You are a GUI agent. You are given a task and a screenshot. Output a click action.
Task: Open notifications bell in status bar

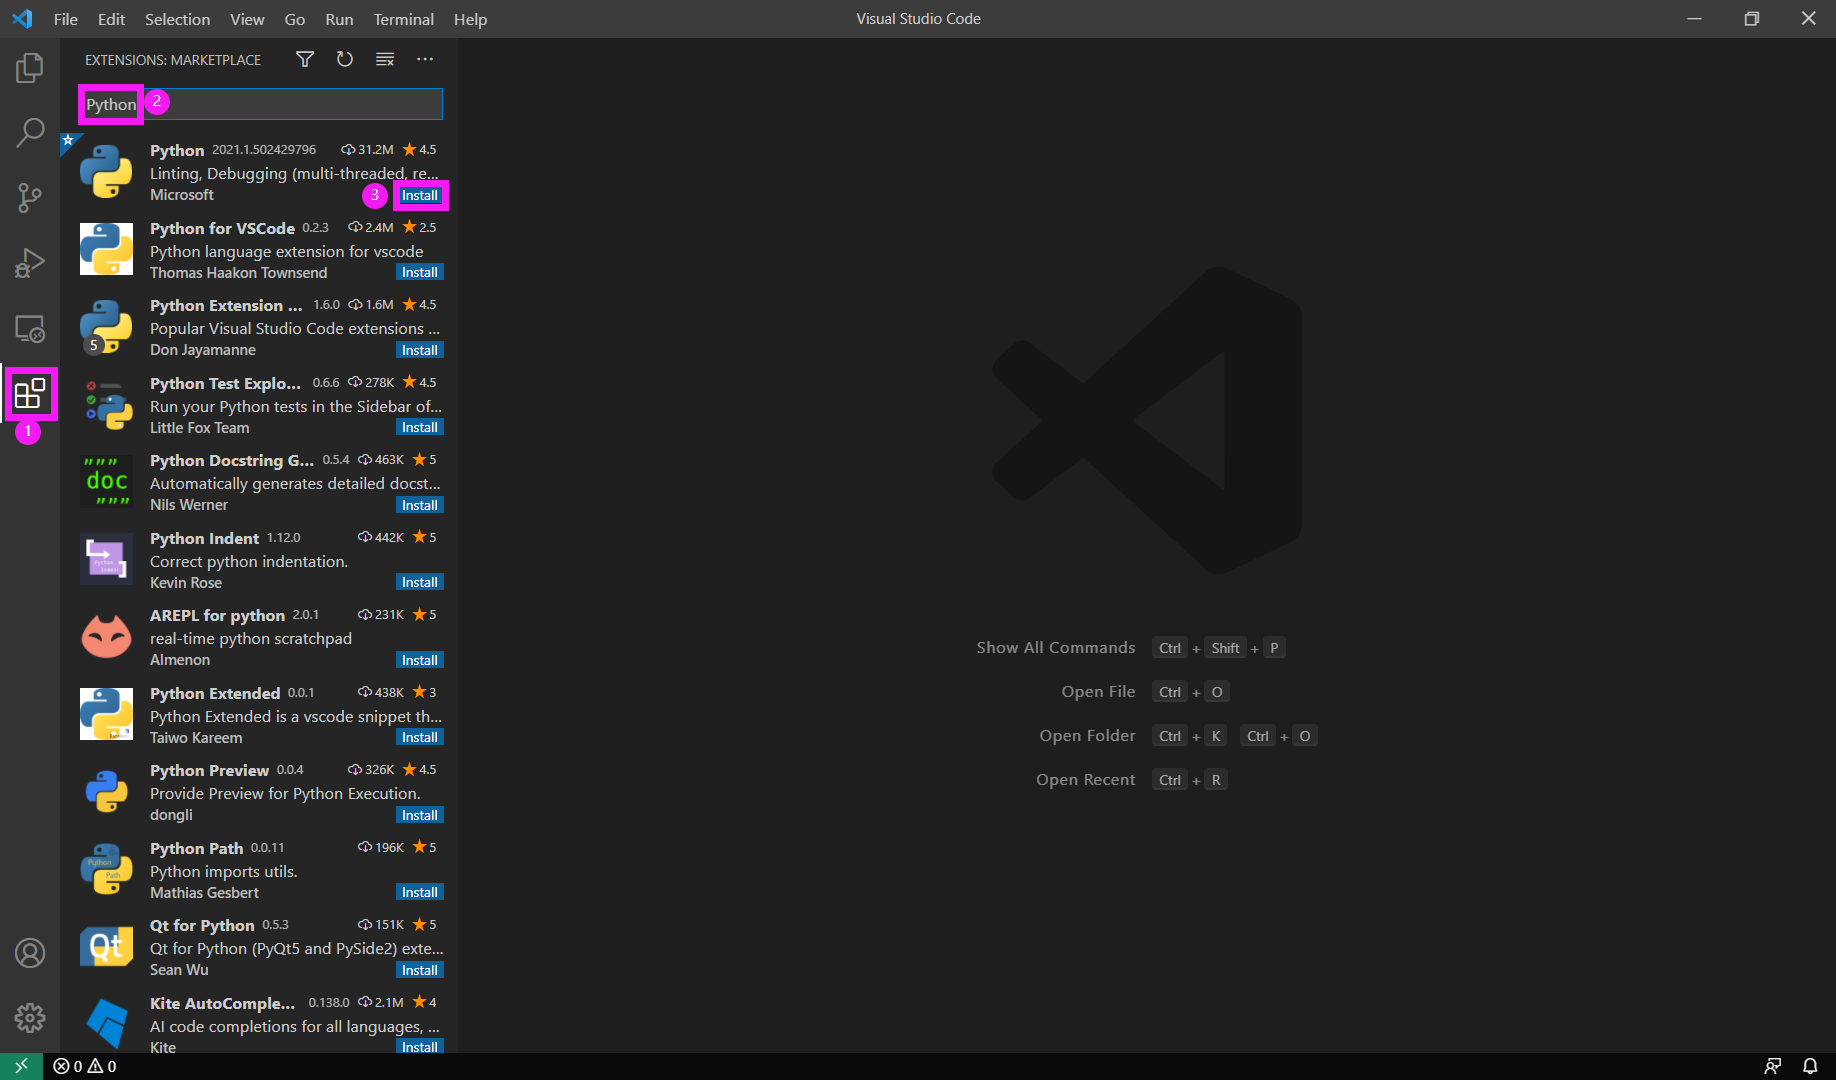(x=1810, y=1066)
